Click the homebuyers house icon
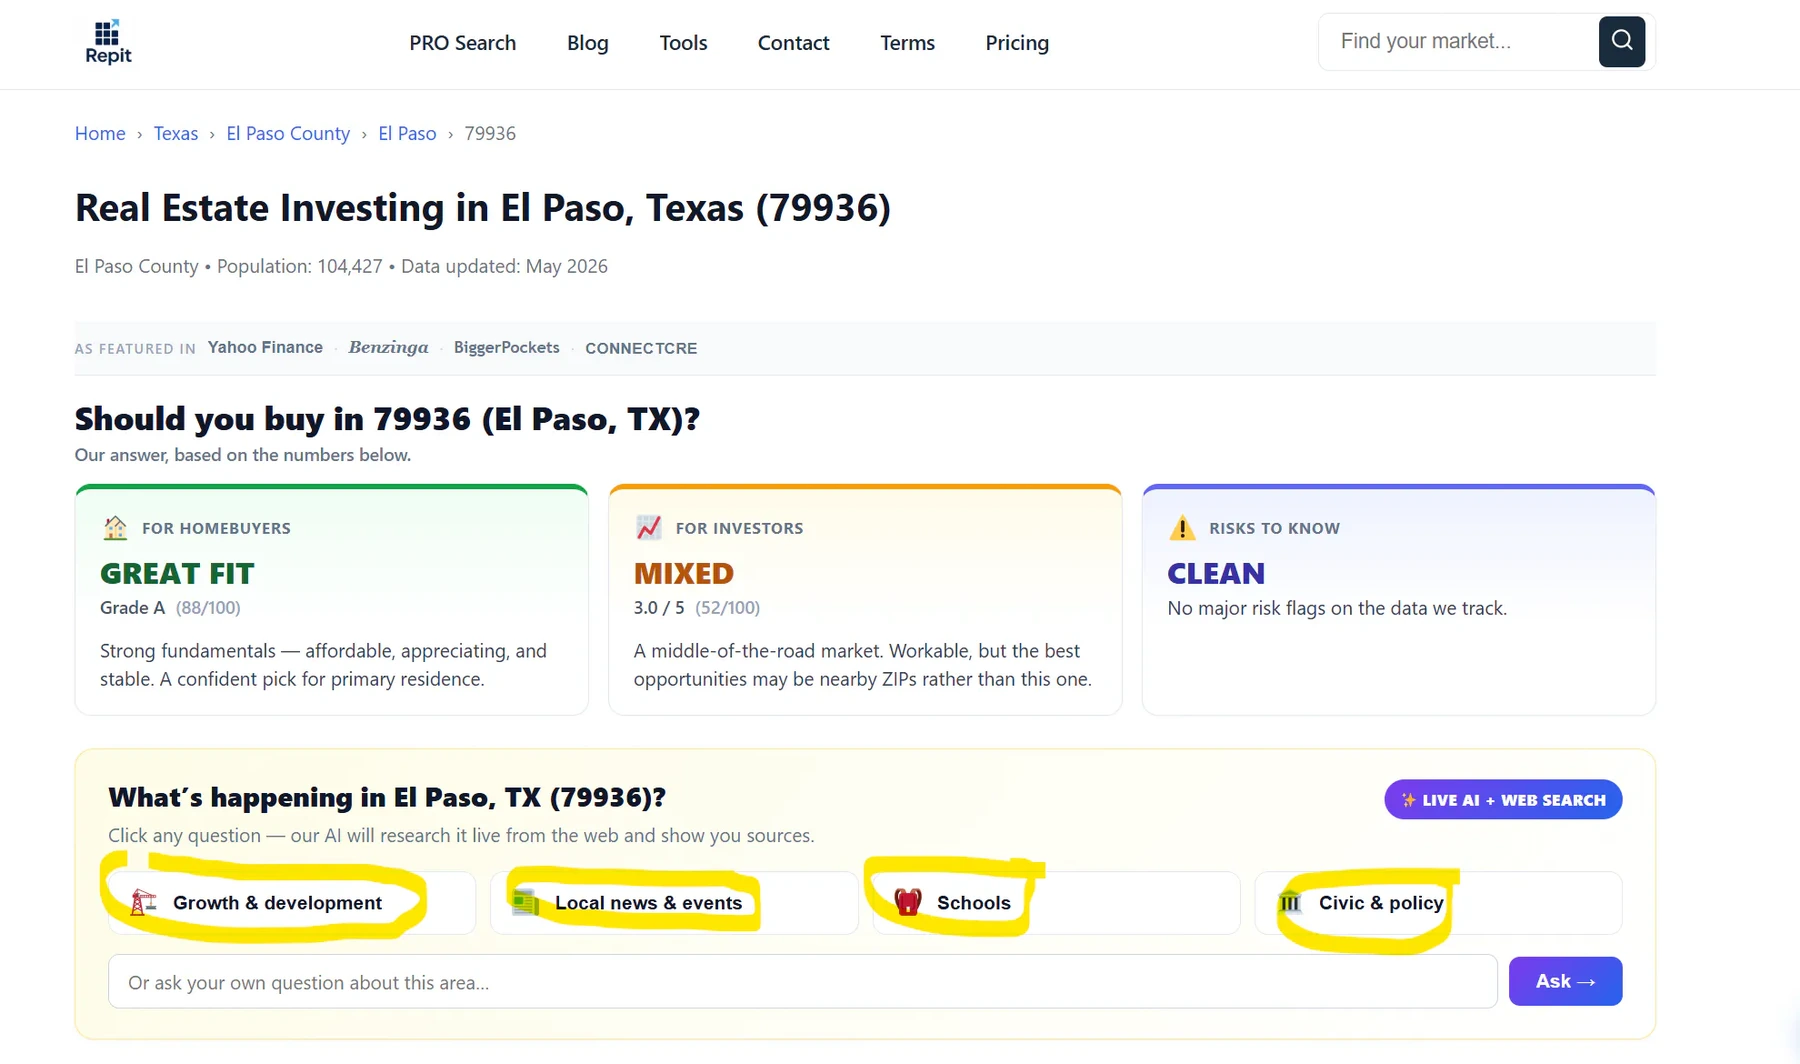Image resolution: width=1800 pixels, height=1064 pixels. (115, 528)
